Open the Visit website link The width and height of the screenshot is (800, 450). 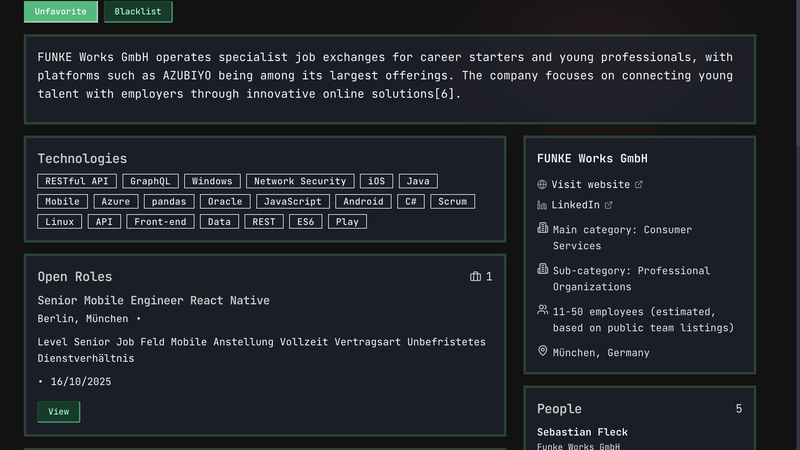click(590, 184)
